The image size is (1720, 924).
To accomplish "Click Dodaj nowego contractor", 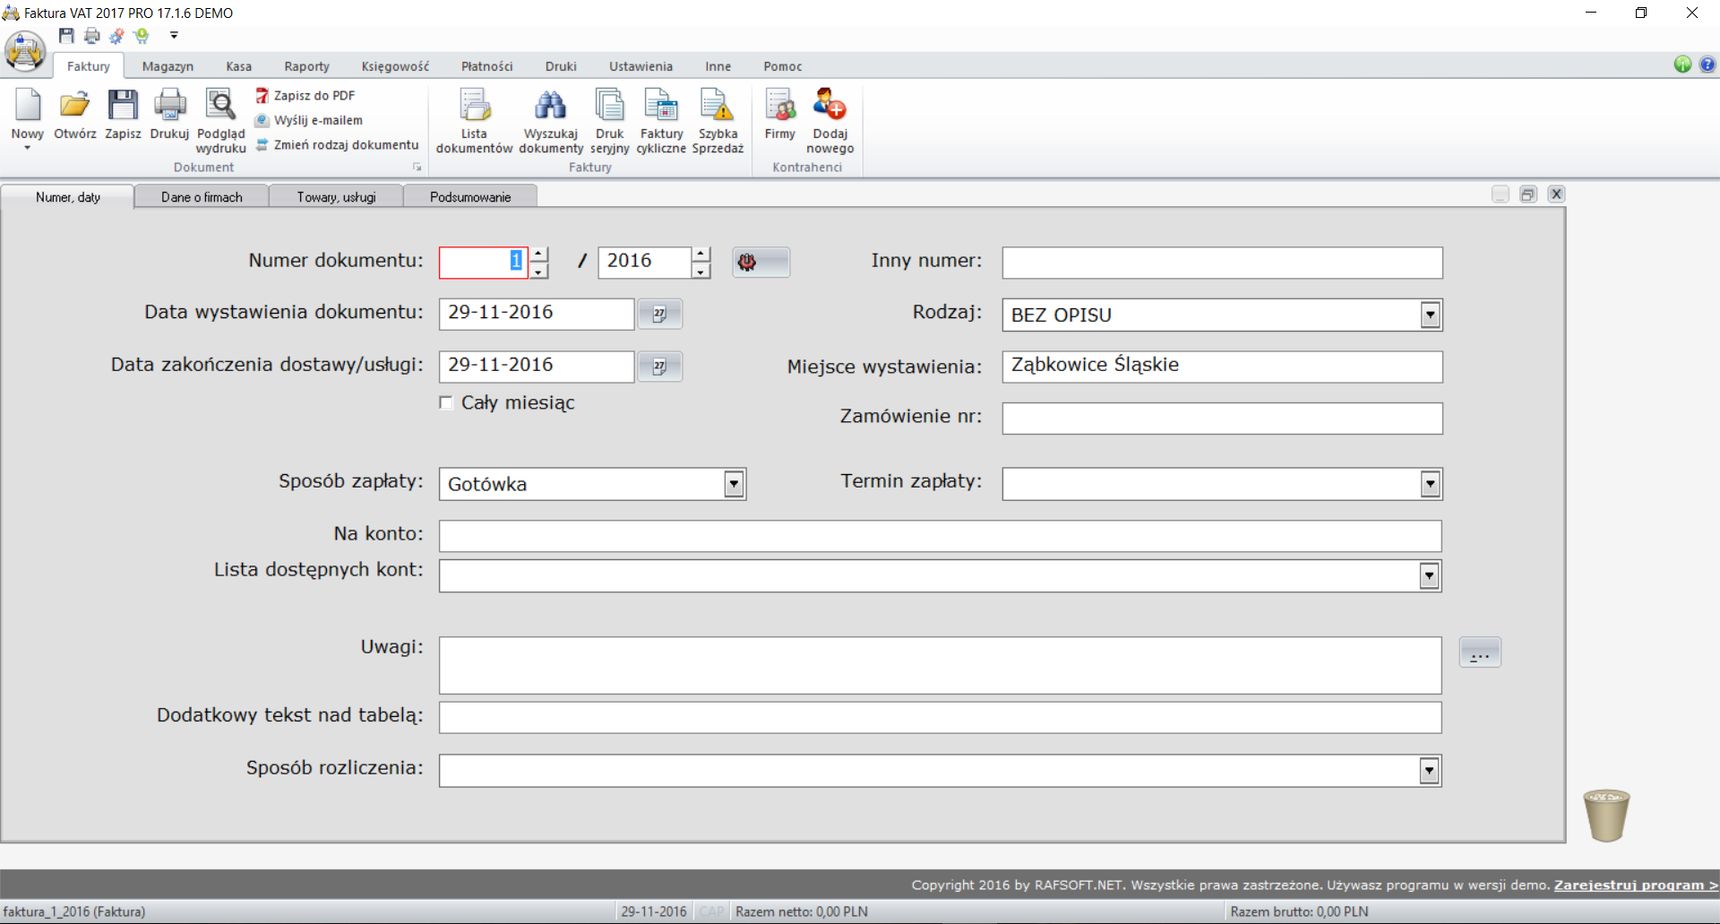I will (x=830, y=120).
